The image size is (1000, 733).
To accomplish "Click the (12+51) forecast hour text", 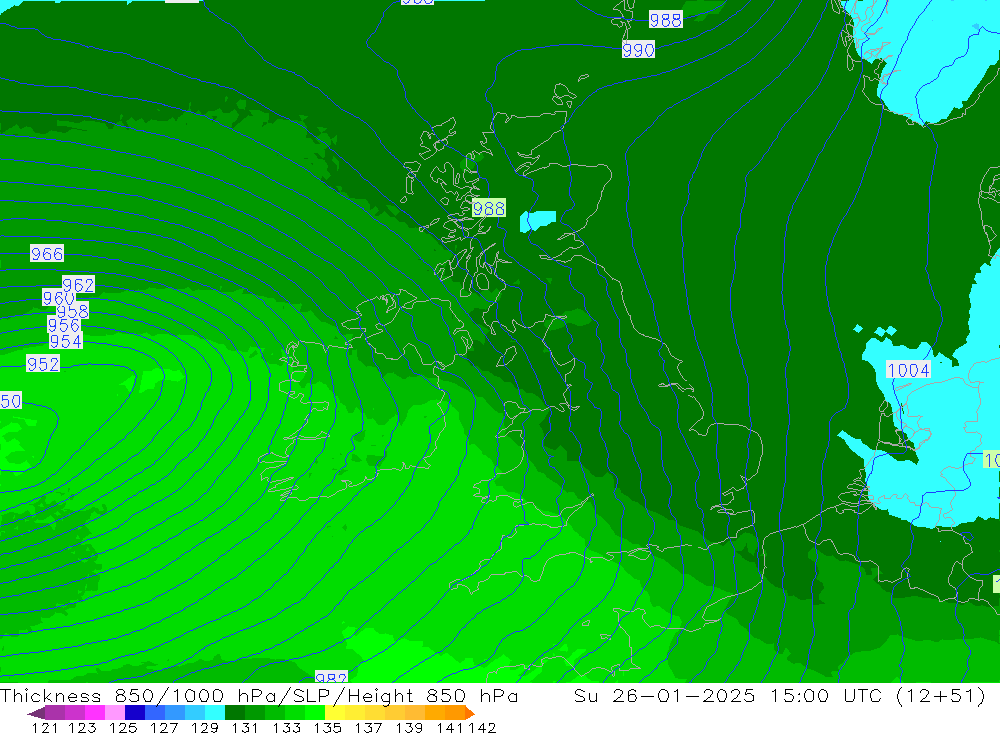I will pyautogui.click(x=941, y=696).
